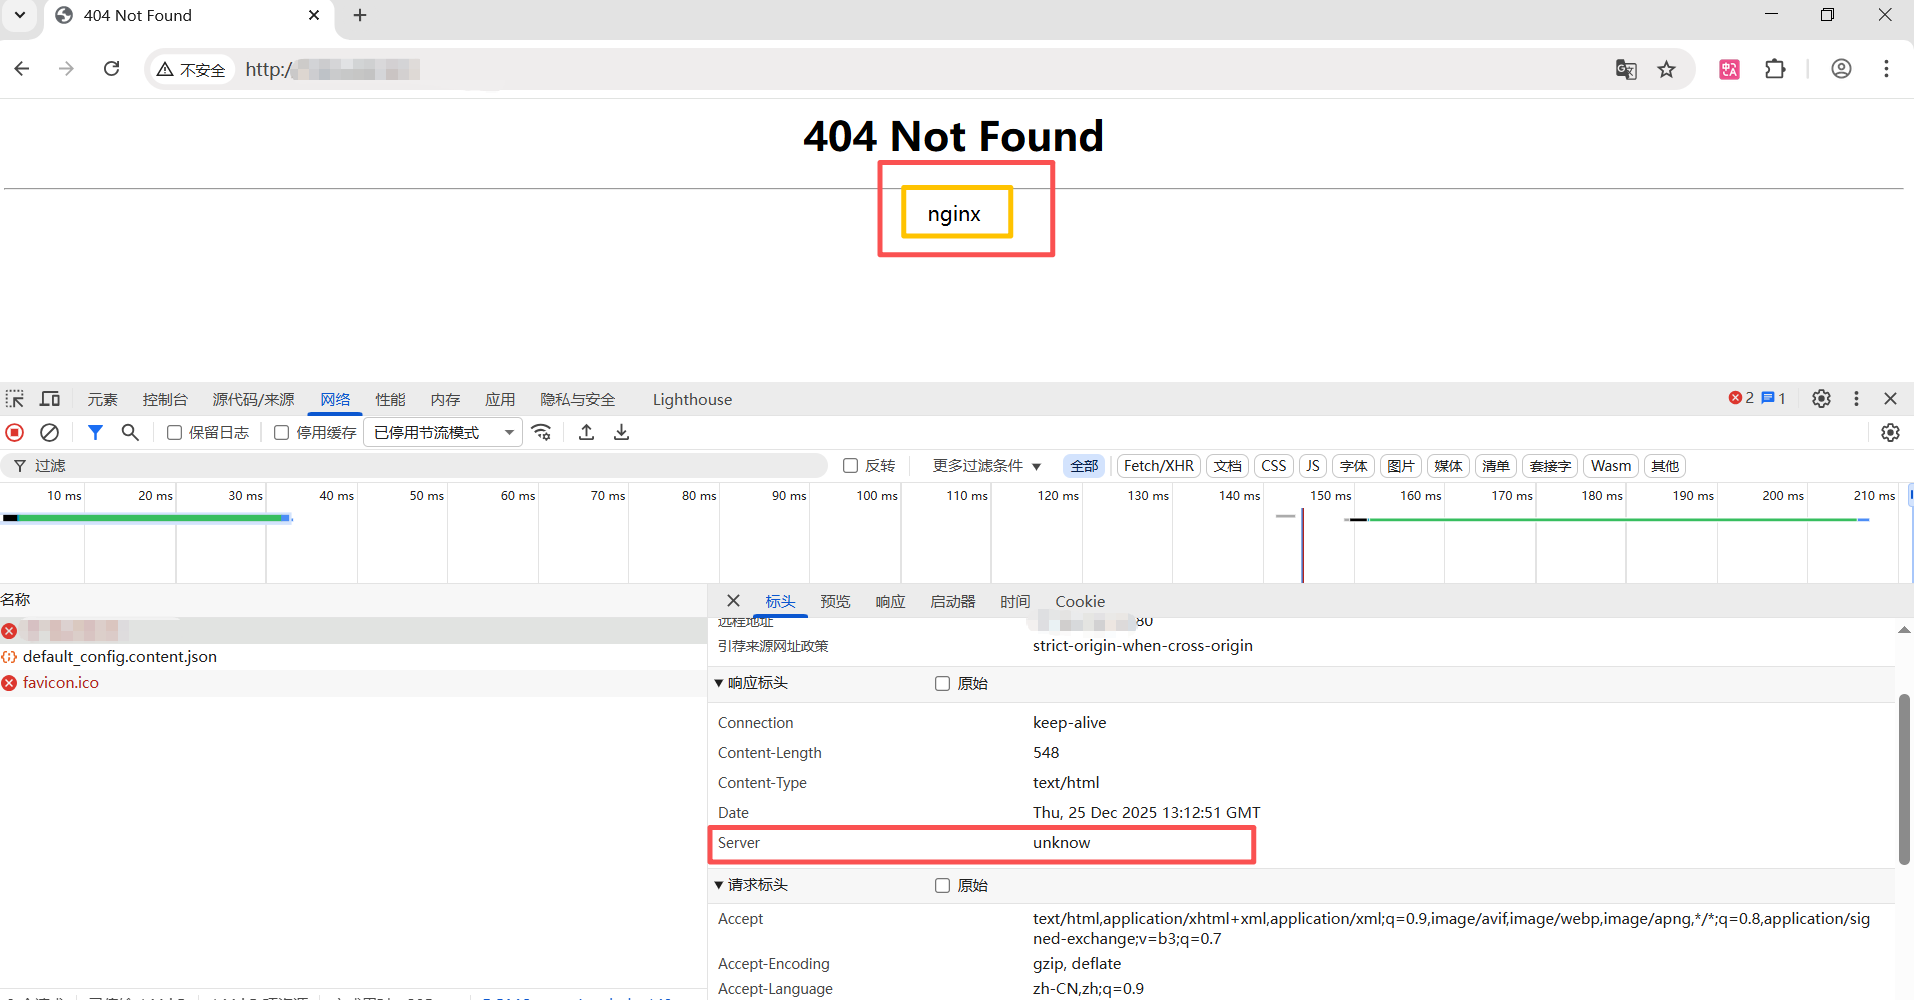The width and height of the screenshot is (1914, 1000).
Task: Toggle the device toolbar icon
Action: point(50,399)
